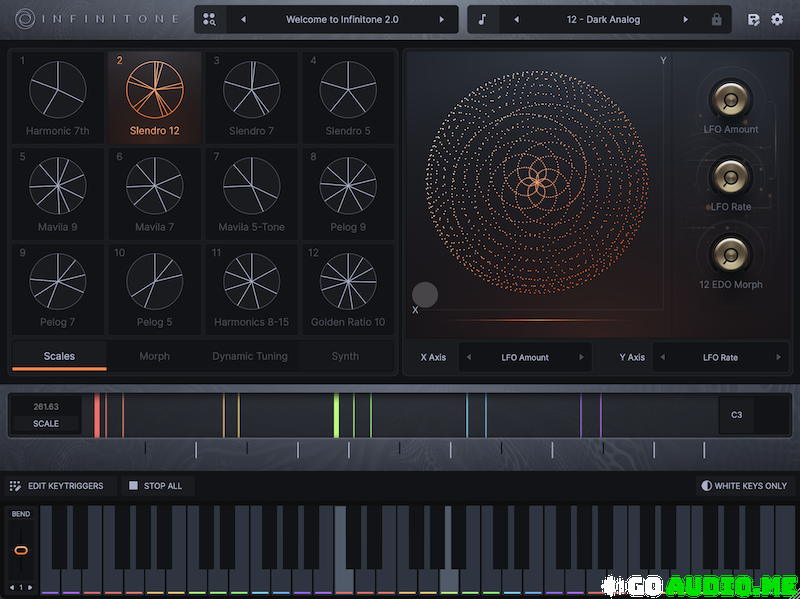Previous Y Axis parameter arrow
The image size is (800, 599).
coord(663,357)
